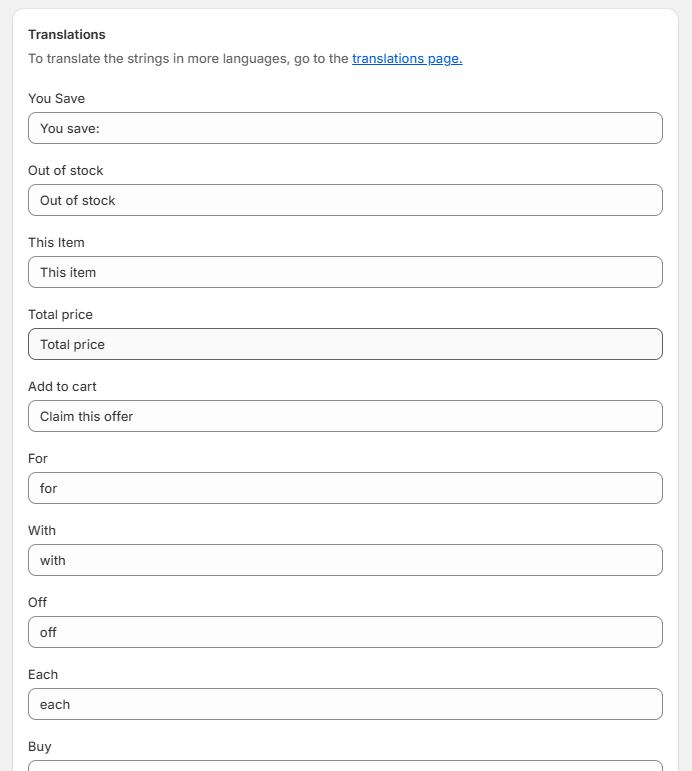692x771 pixels.
Task: Click the 'This Item' field label
Action: [56, 242]
